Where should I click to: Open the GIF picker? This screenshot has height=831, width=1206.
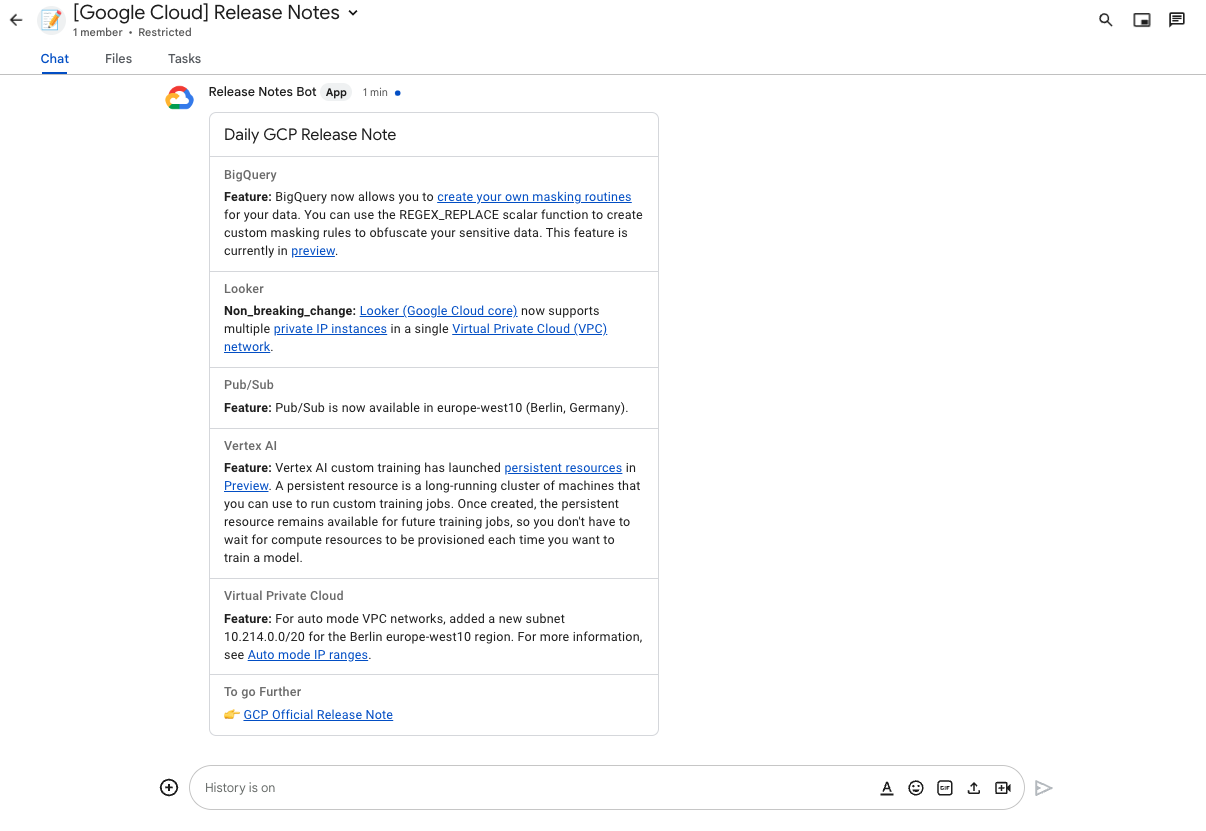944,788
